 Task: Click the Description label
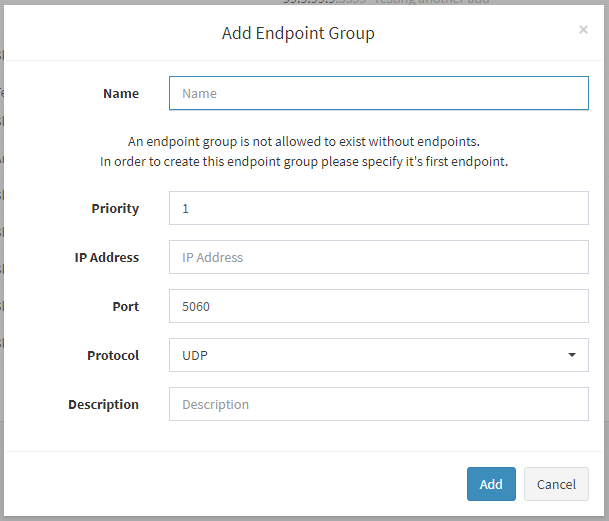click(x=103, y=405)
